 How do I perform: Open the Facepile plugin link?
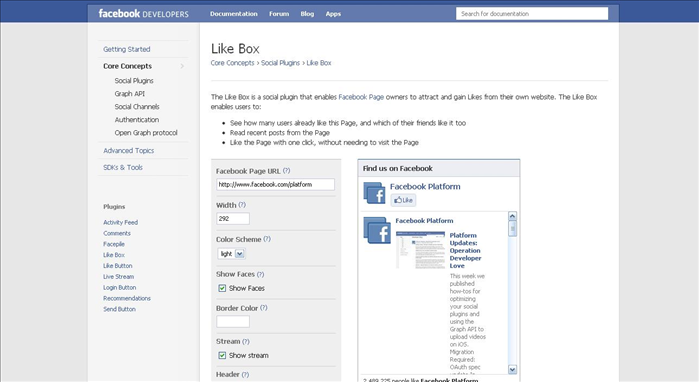(114, 244)
